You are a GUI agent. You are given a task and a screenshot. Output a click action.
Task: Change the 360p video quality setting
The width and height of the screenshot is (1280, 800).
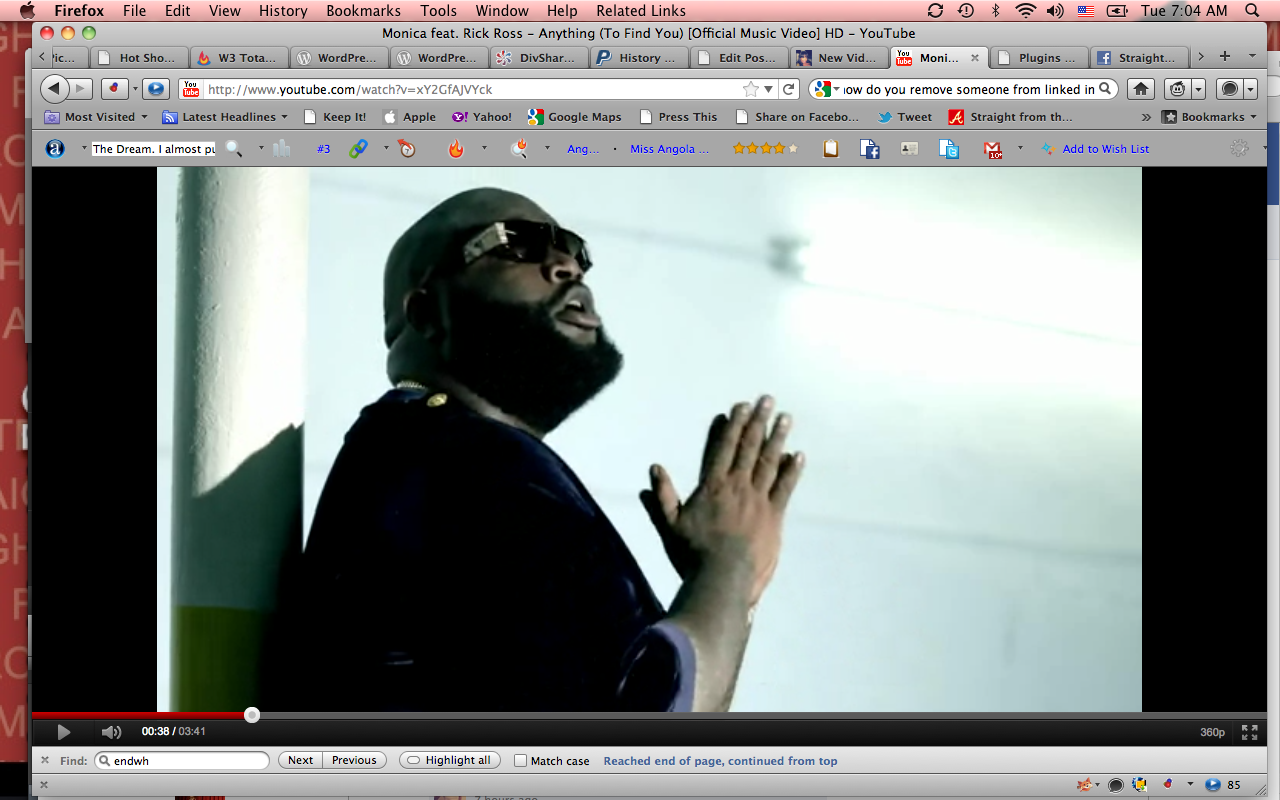coord(1212,732)
